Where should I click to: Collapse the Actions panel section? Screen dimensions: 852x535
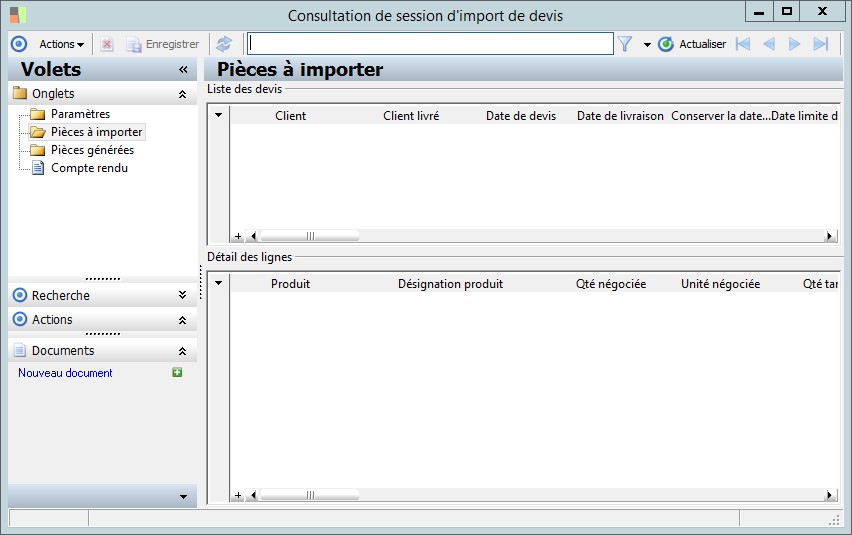tap(183, 320)
